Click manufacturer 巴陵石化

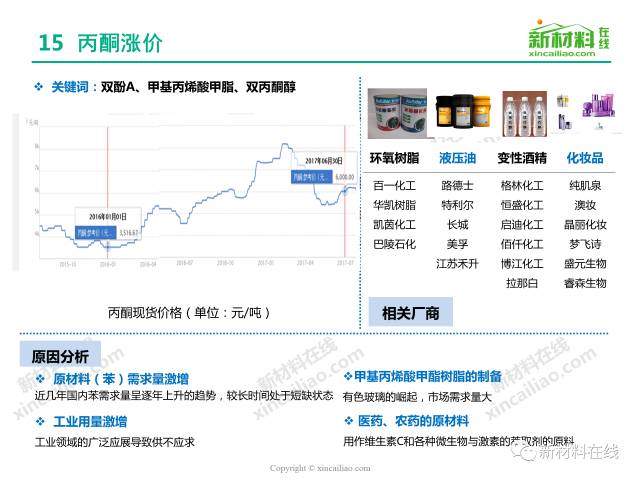[x=394, y=244]
